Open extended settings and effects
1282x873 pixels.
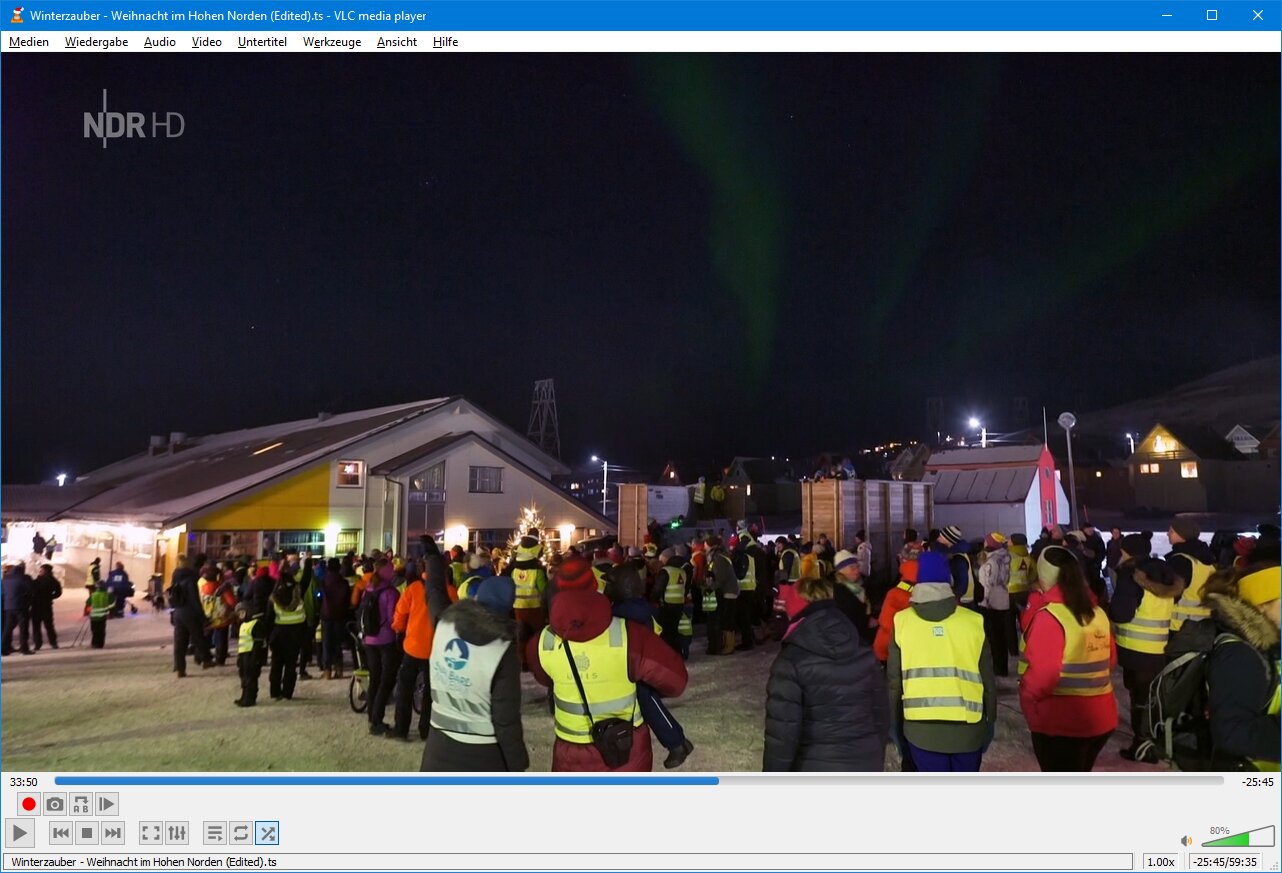point(177,833)
